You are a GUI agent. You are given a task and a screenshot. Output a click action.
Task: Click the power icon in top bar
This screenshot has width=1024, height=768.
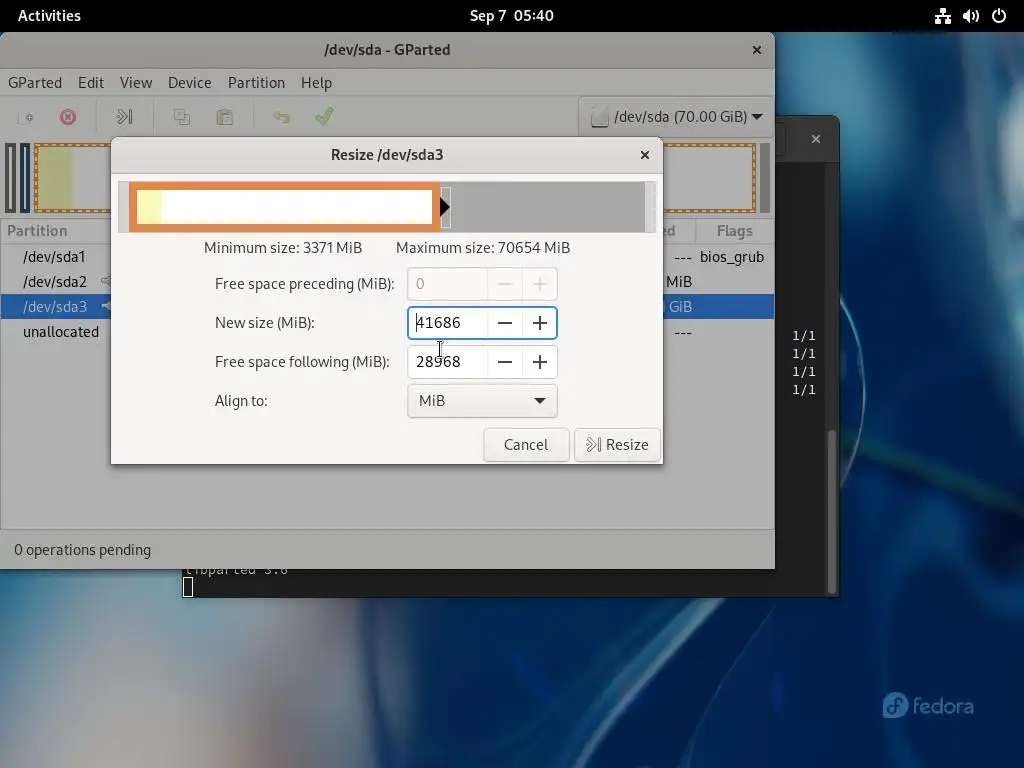click(999, 16)
